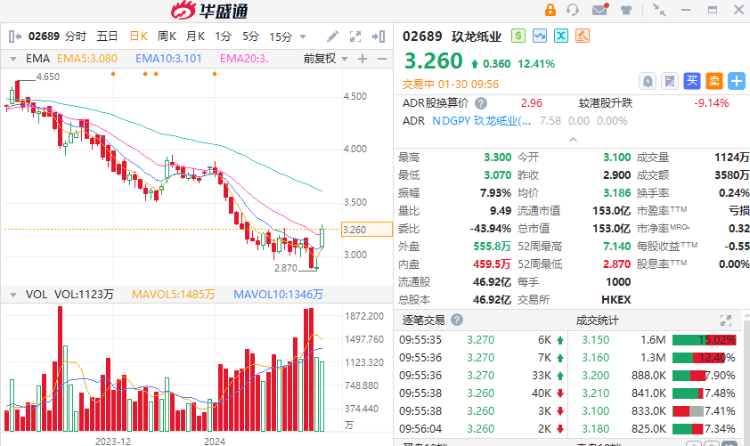The width and height of the screenshot is (750, 446).
Task: Collapse the left panel with the arrow icon
Action: tap(15, 36)
